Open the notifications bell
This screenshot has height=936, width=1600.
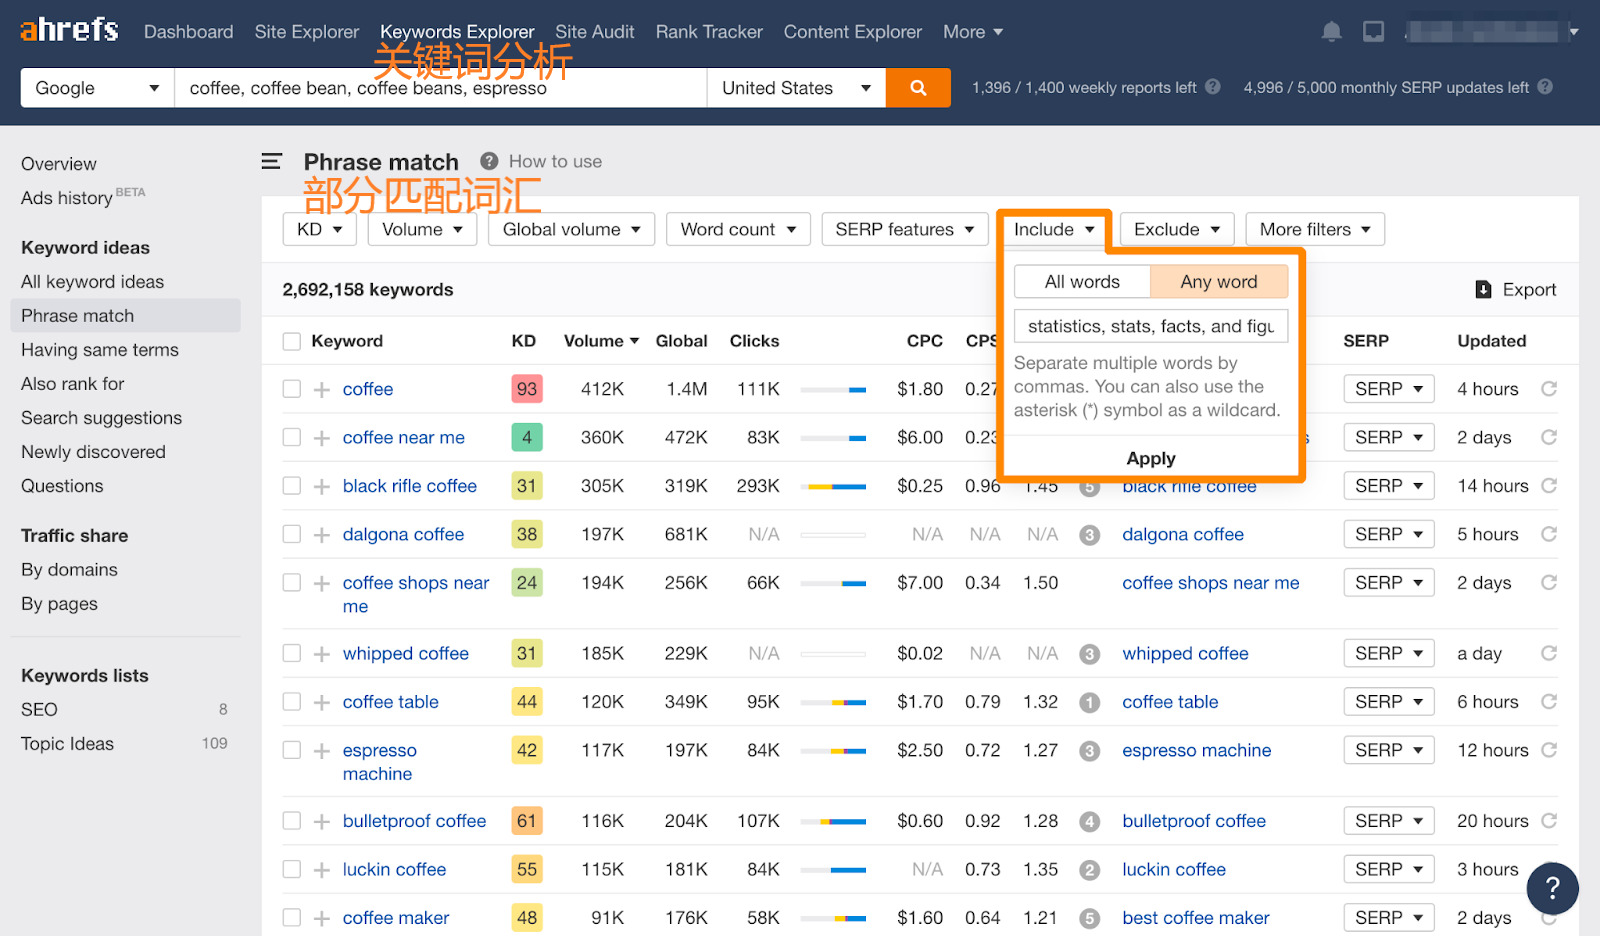(1331, 32)
